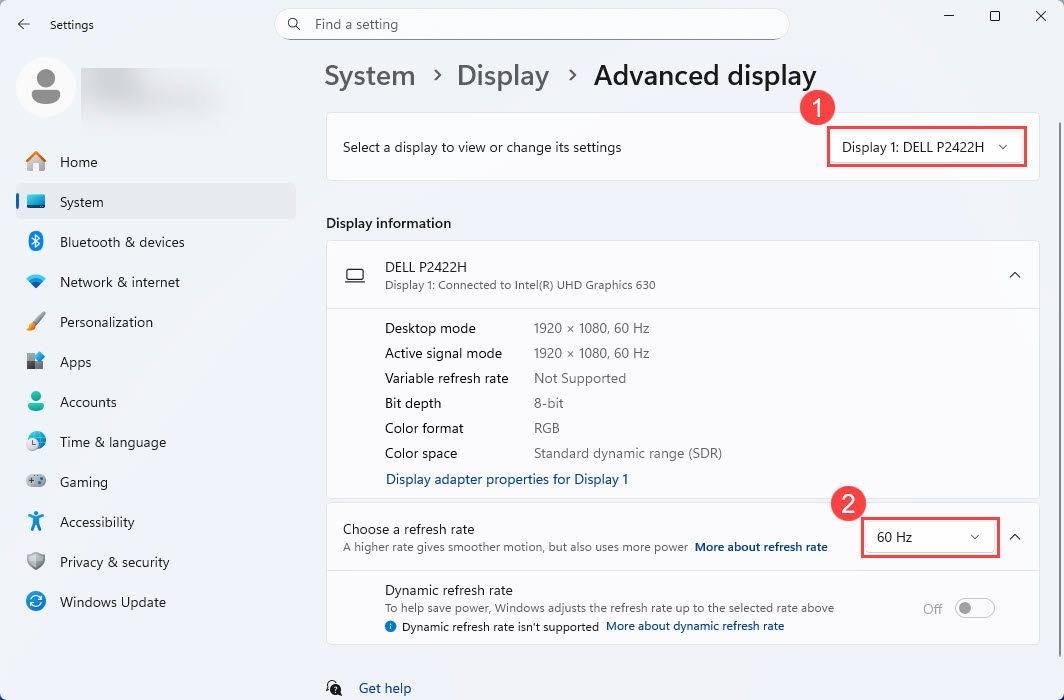Click the Find a setting search box
Viewport: 1064px width, 700px height.
tap(531, 24)
